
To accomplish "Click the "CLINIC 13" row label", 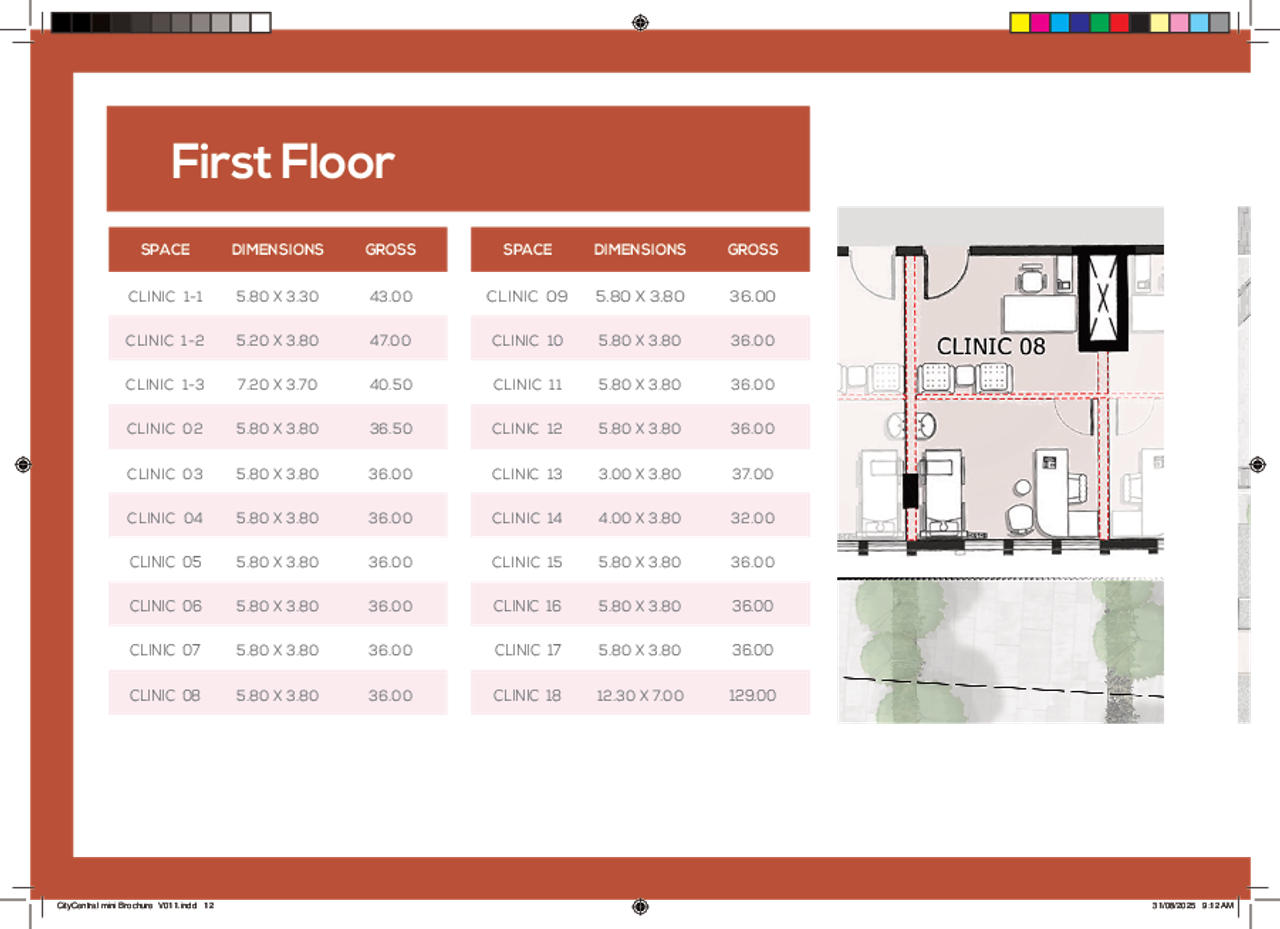I will coord(527,474).
